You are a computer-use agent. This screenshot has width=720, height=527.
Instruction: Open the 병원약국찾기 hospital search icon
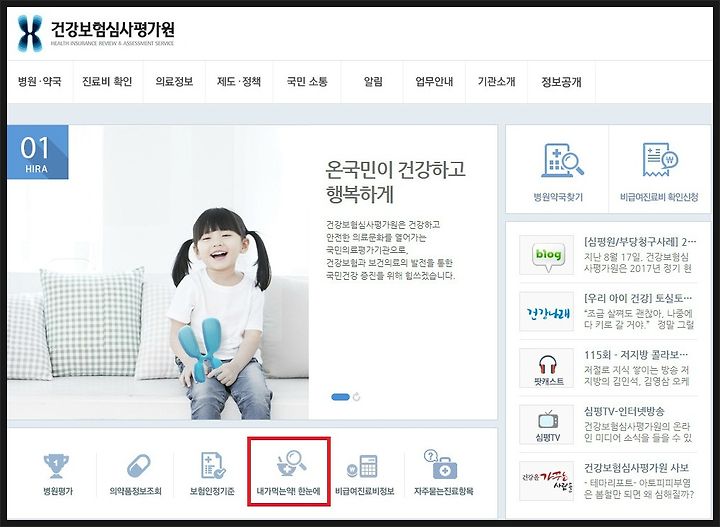(x=562, y=161)
